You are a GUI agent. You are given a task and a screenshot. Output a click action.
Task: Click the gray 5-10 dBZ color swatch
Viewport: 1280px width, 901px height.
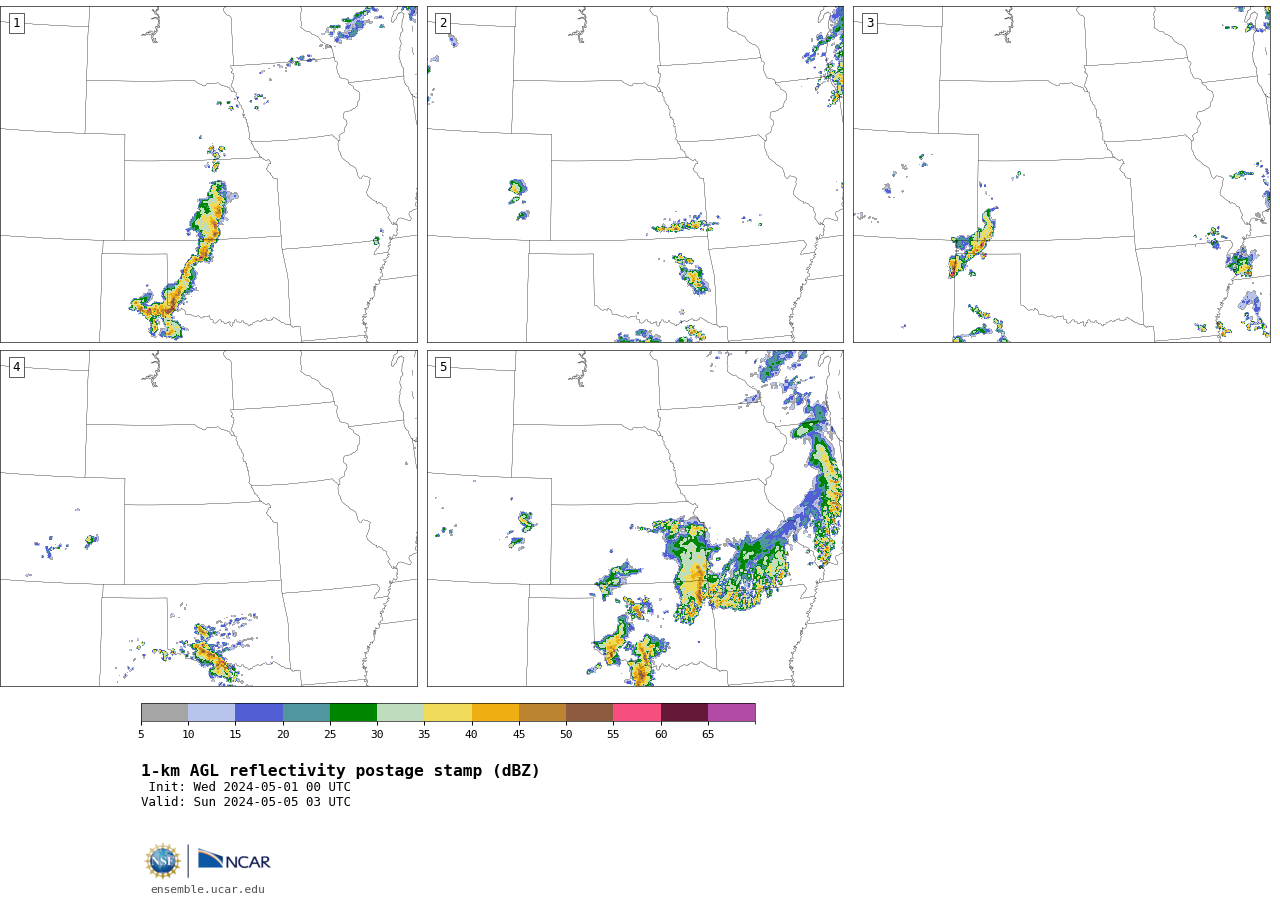(164, 713)
